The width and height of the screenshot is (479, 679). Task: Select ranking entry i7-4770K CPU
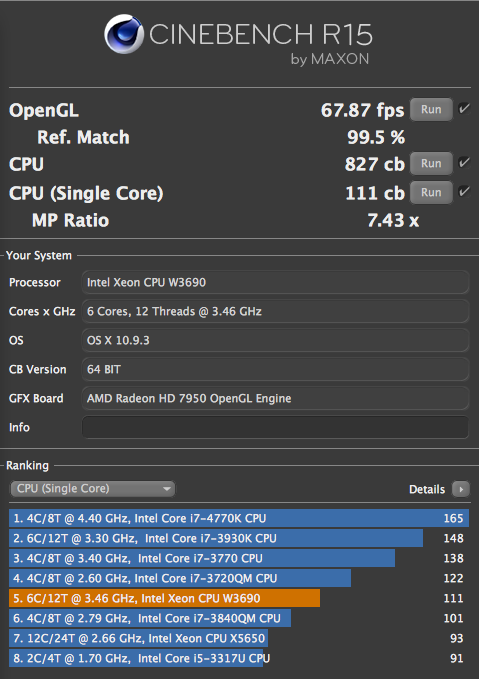tap(239, 518)
